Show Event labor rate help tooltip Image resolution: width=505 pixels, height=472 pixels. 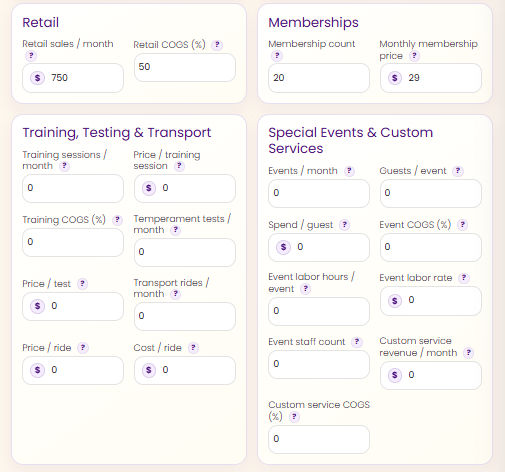(464, 278)
